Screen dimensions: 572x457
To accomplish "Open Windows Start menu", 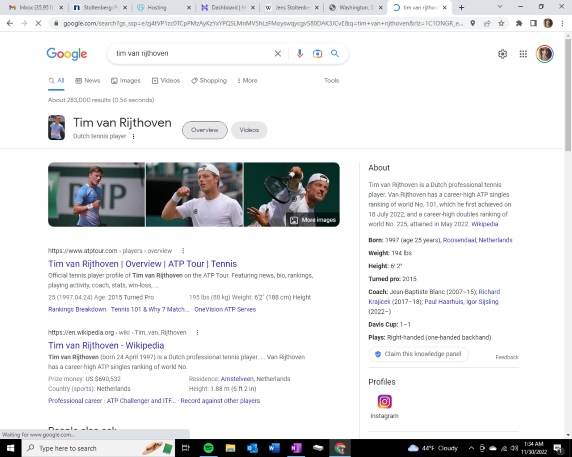I will point(11,448).
